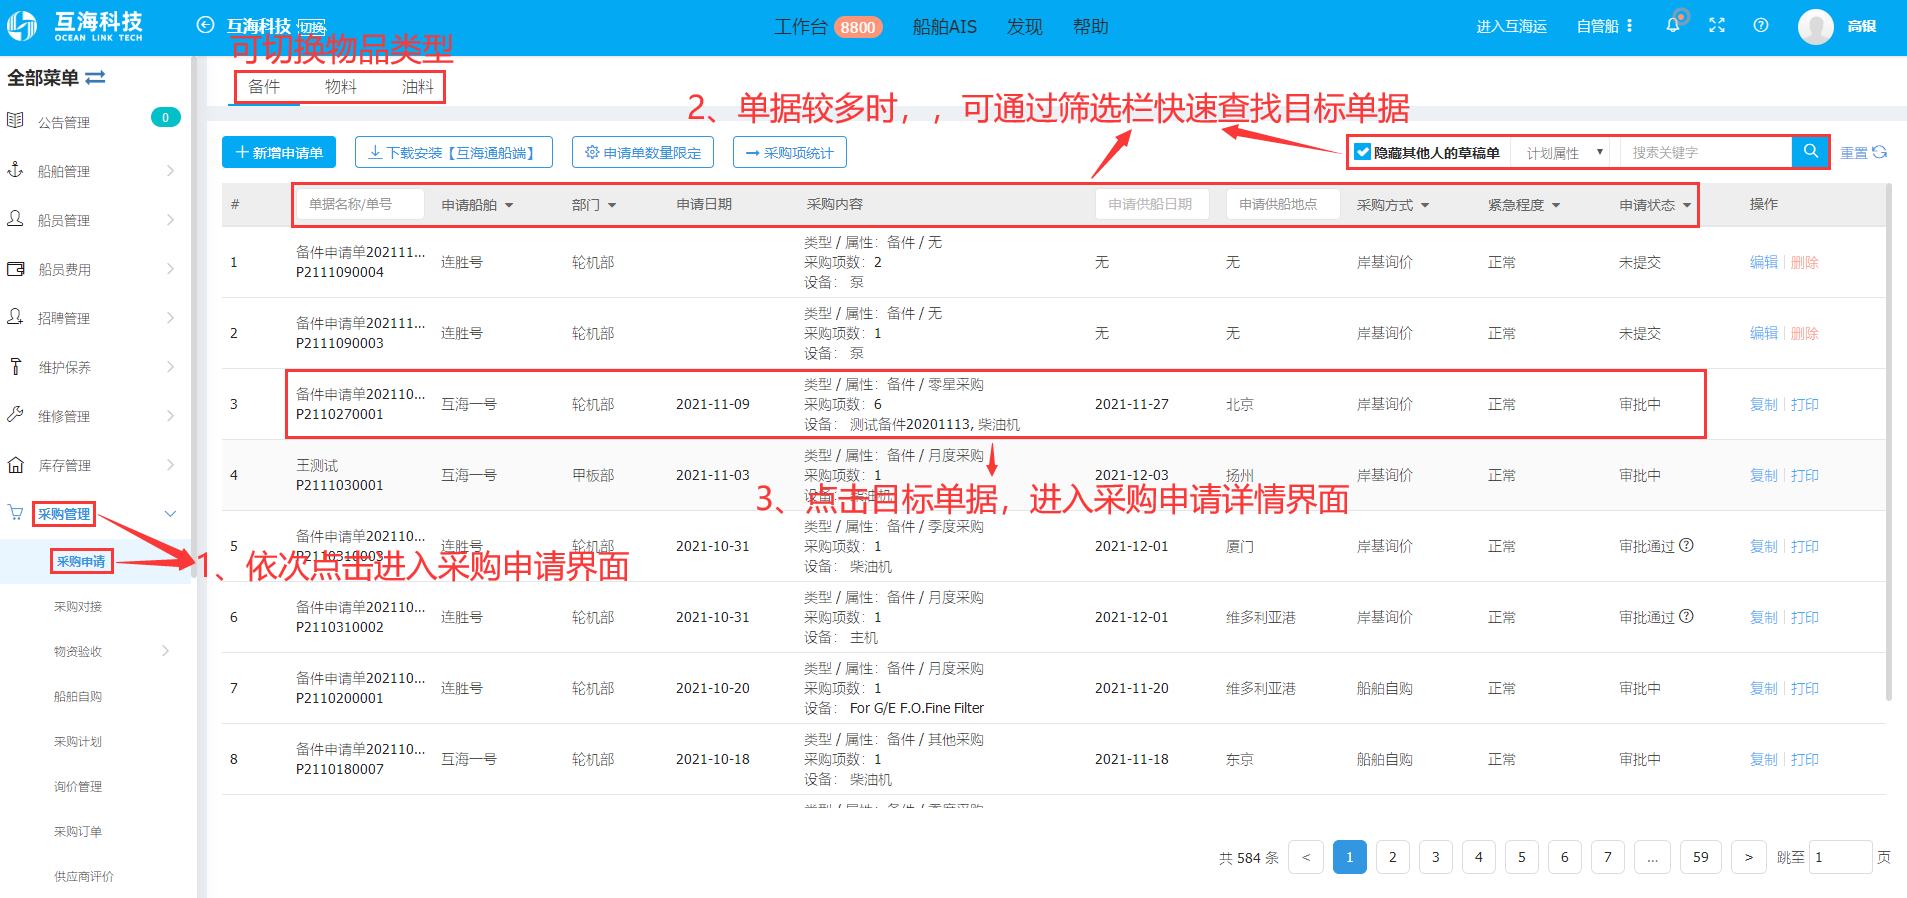
Task: Click 复制 link for P2110270001 row
Action: point(1763,404)
